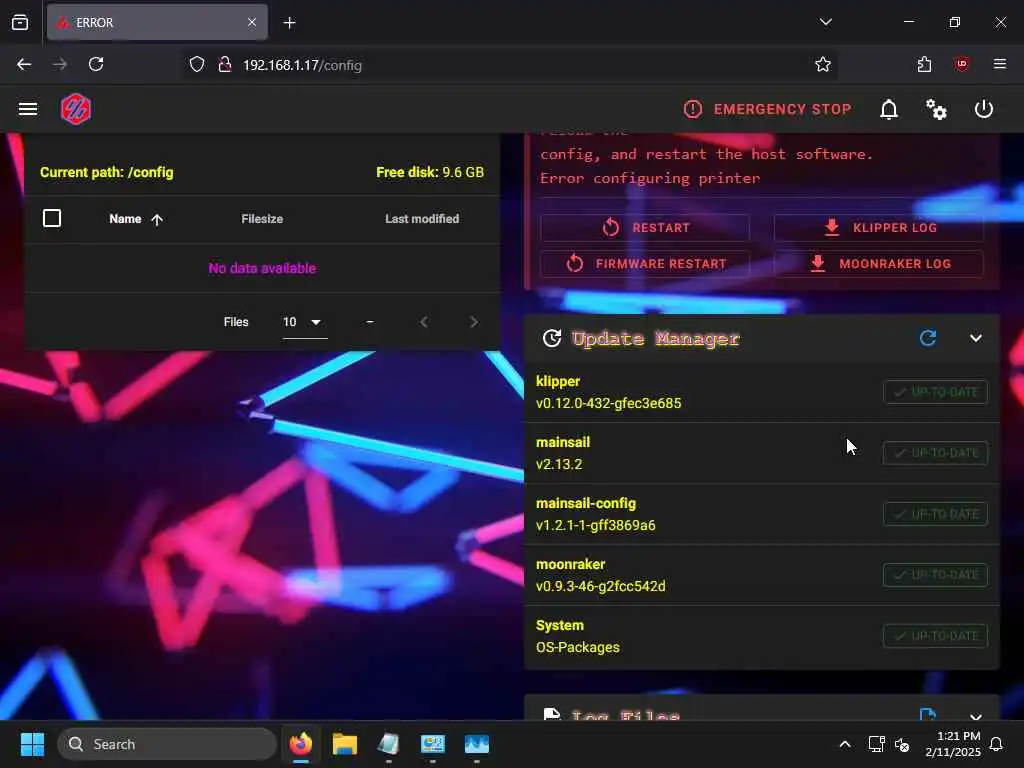The image size is (1024, 768).
Task: Trigger the Emergency Stop button
Action: (x=767, y=109)
